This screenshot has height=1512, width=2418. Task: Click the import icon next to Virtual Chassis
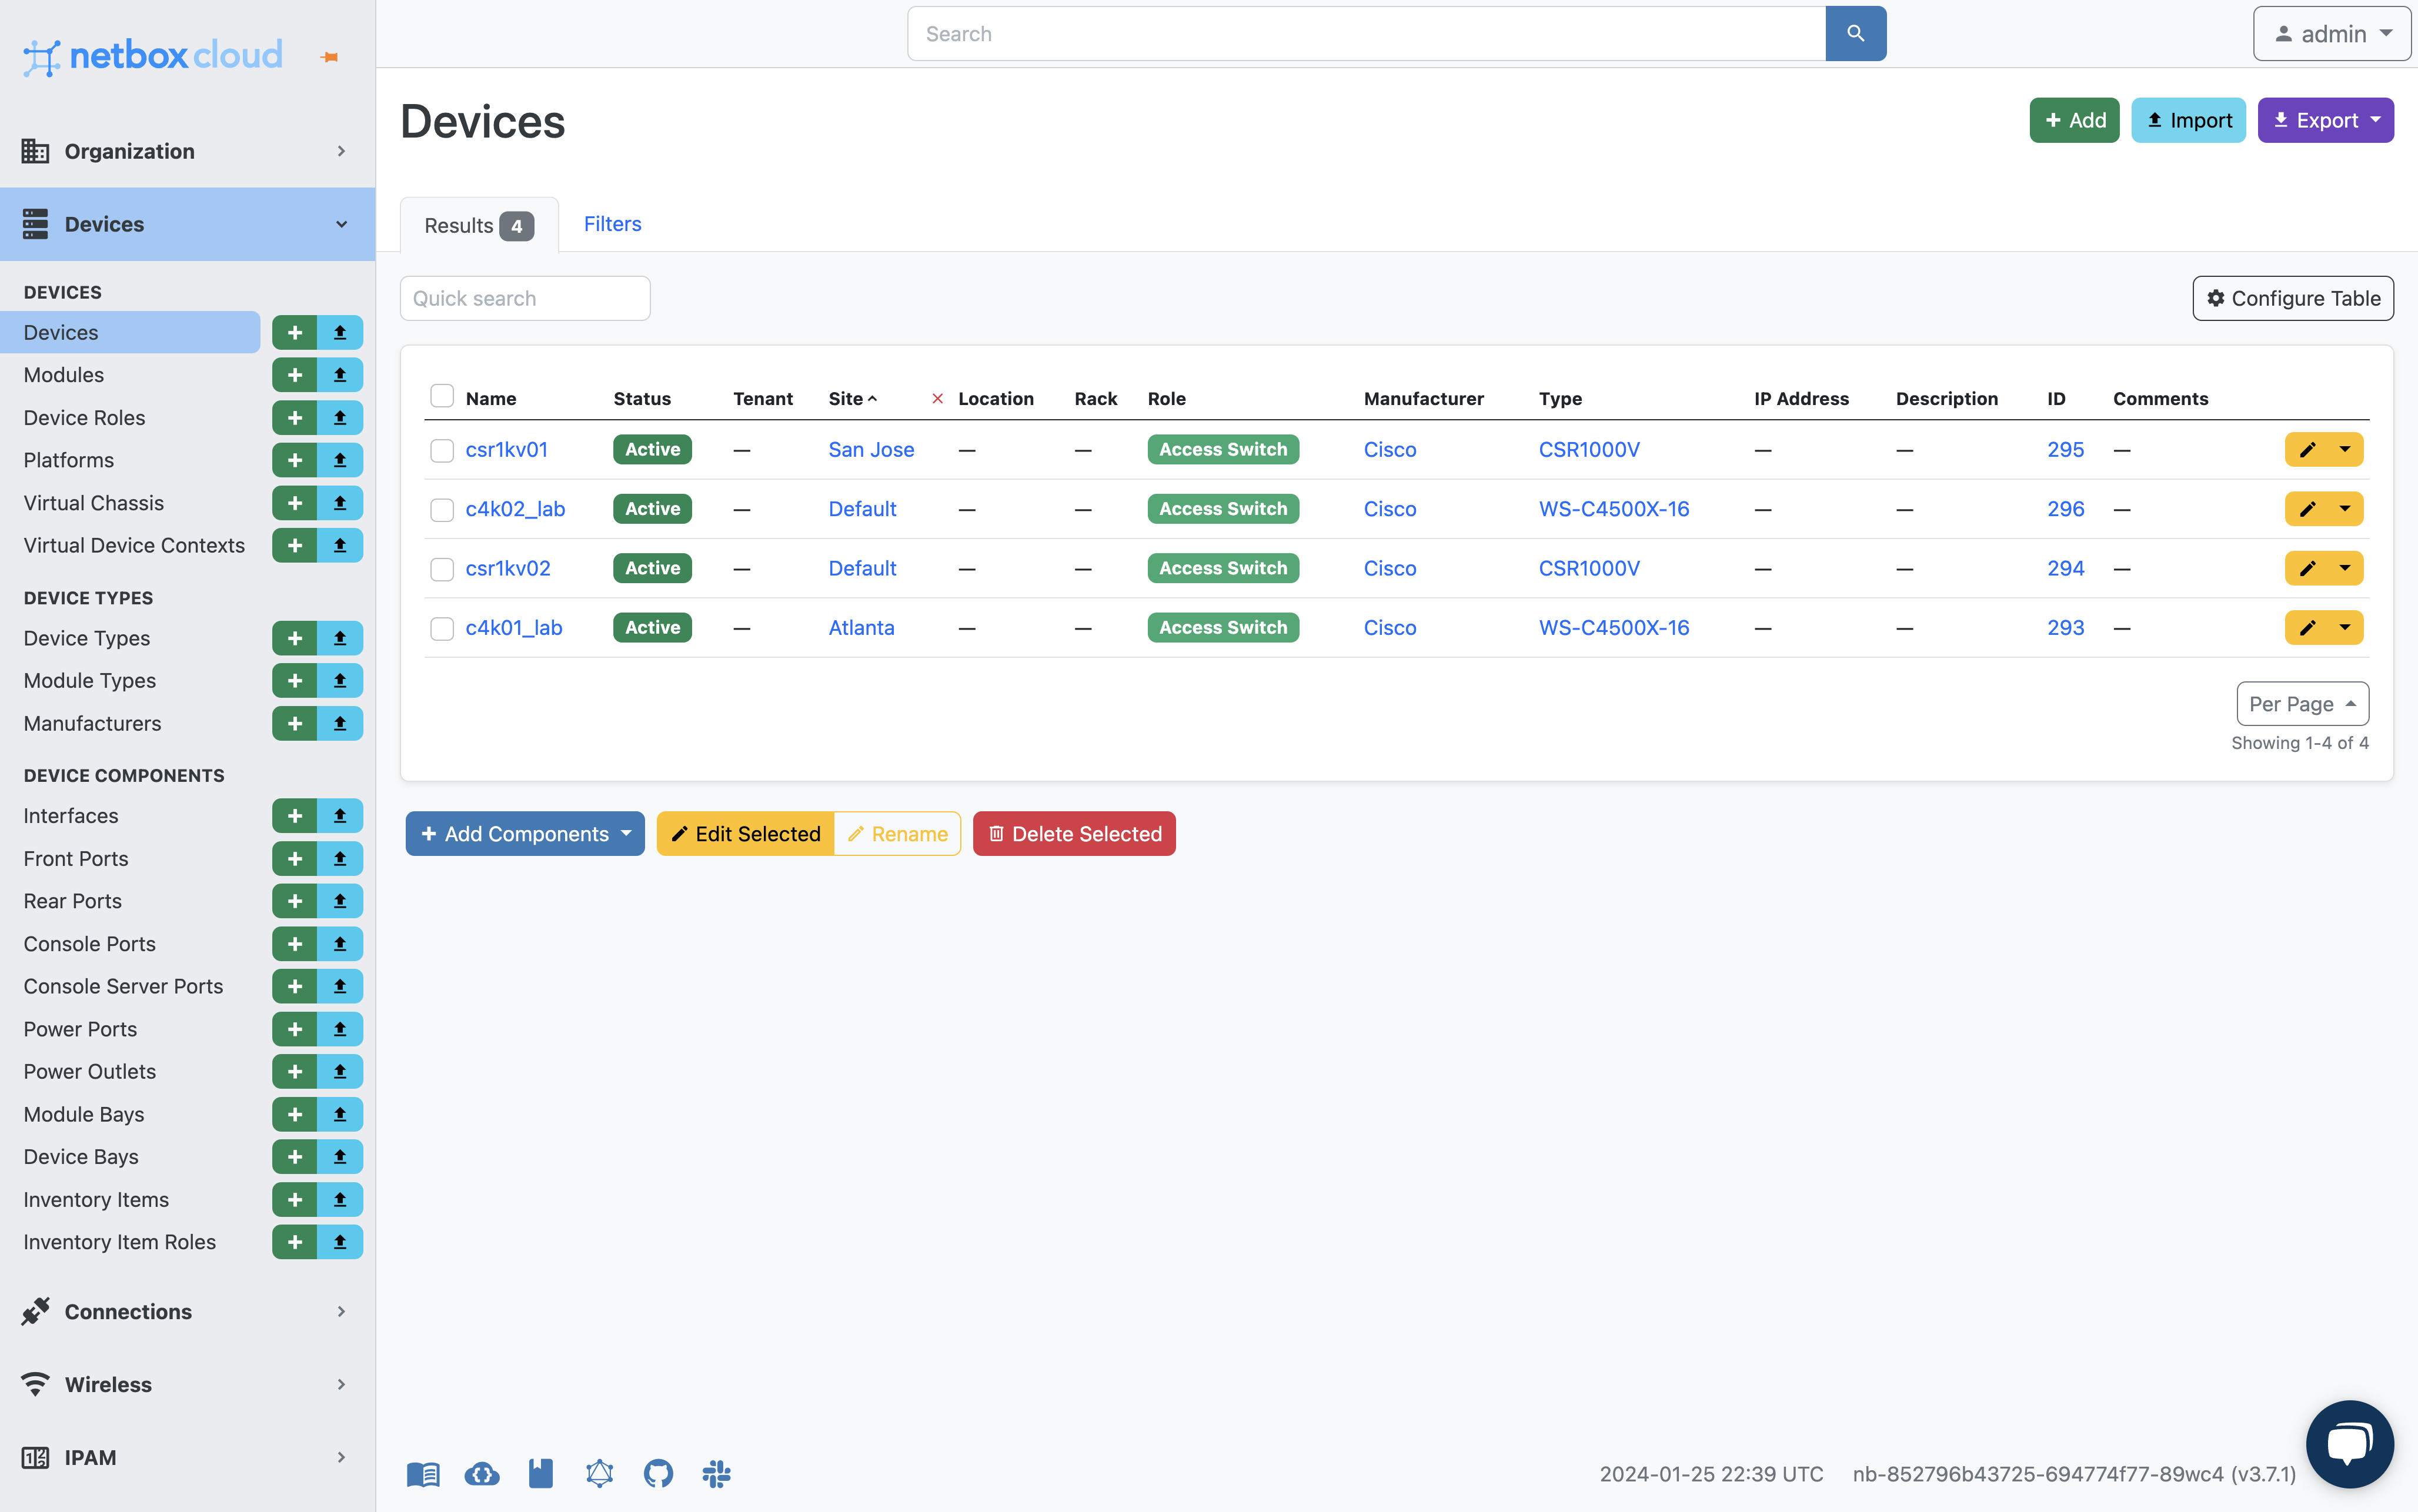(340, 502)
